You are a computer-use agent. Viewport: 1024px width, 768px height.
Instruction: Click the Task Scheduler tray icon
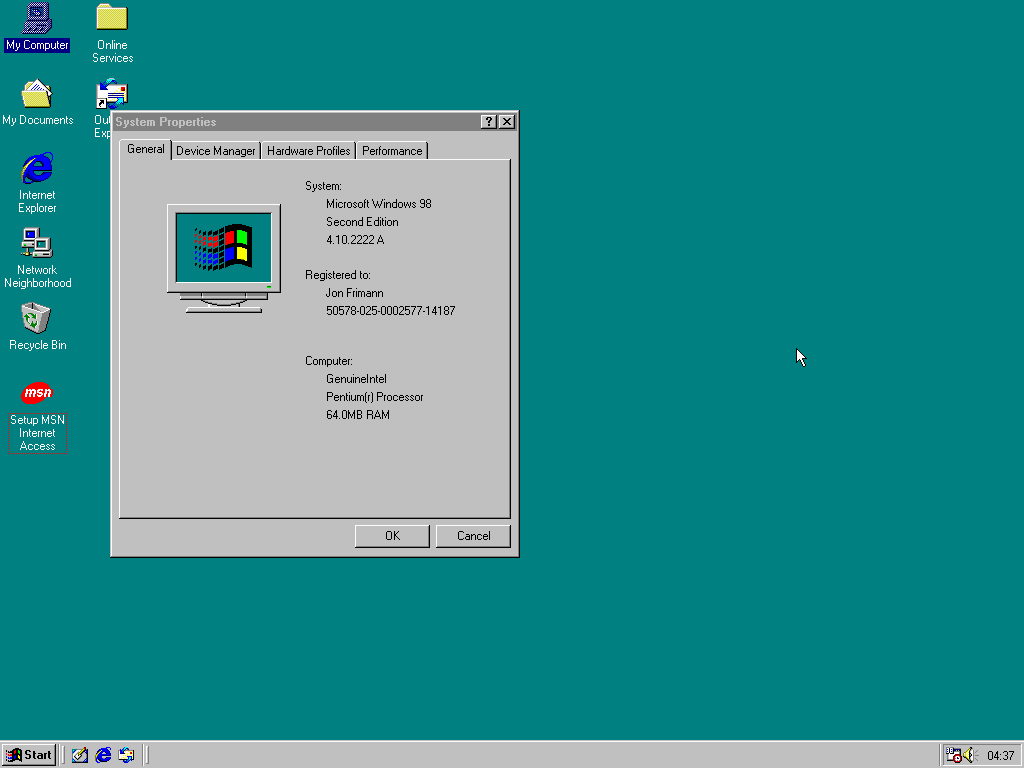click(x=953, y=755)
